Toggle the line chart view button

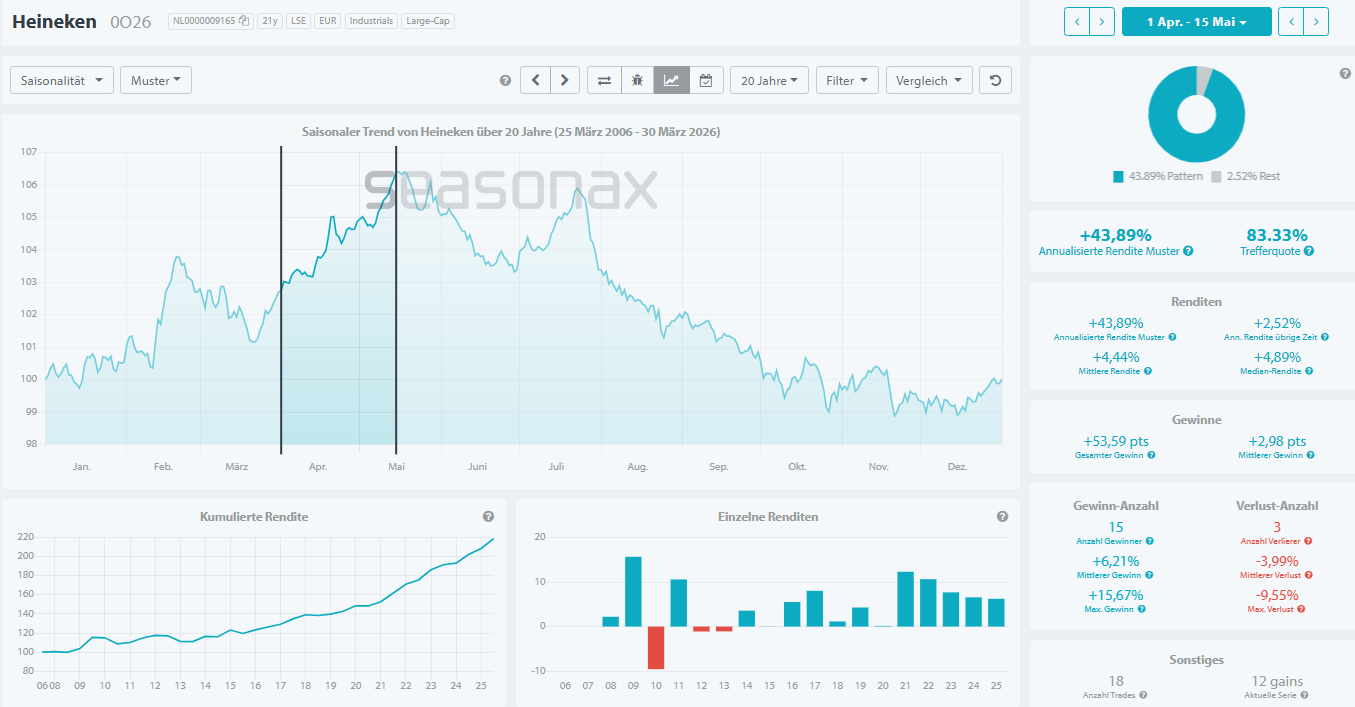click(x=671, y=80)
